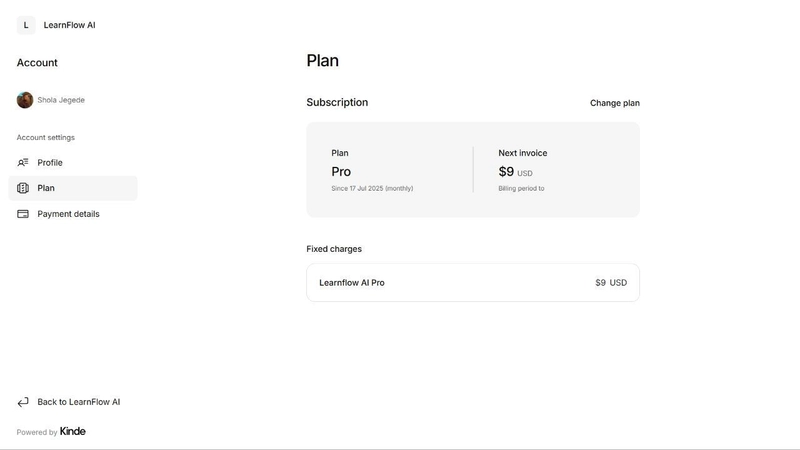This screenshot has width=800, height=450.
Task: Select the Plan sidebar item
Action: click(x=73, y=188)
